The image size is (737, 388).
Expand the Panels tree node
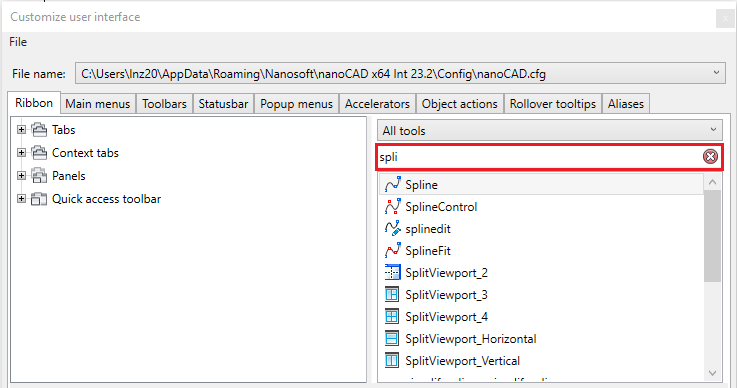coord(21,175)
